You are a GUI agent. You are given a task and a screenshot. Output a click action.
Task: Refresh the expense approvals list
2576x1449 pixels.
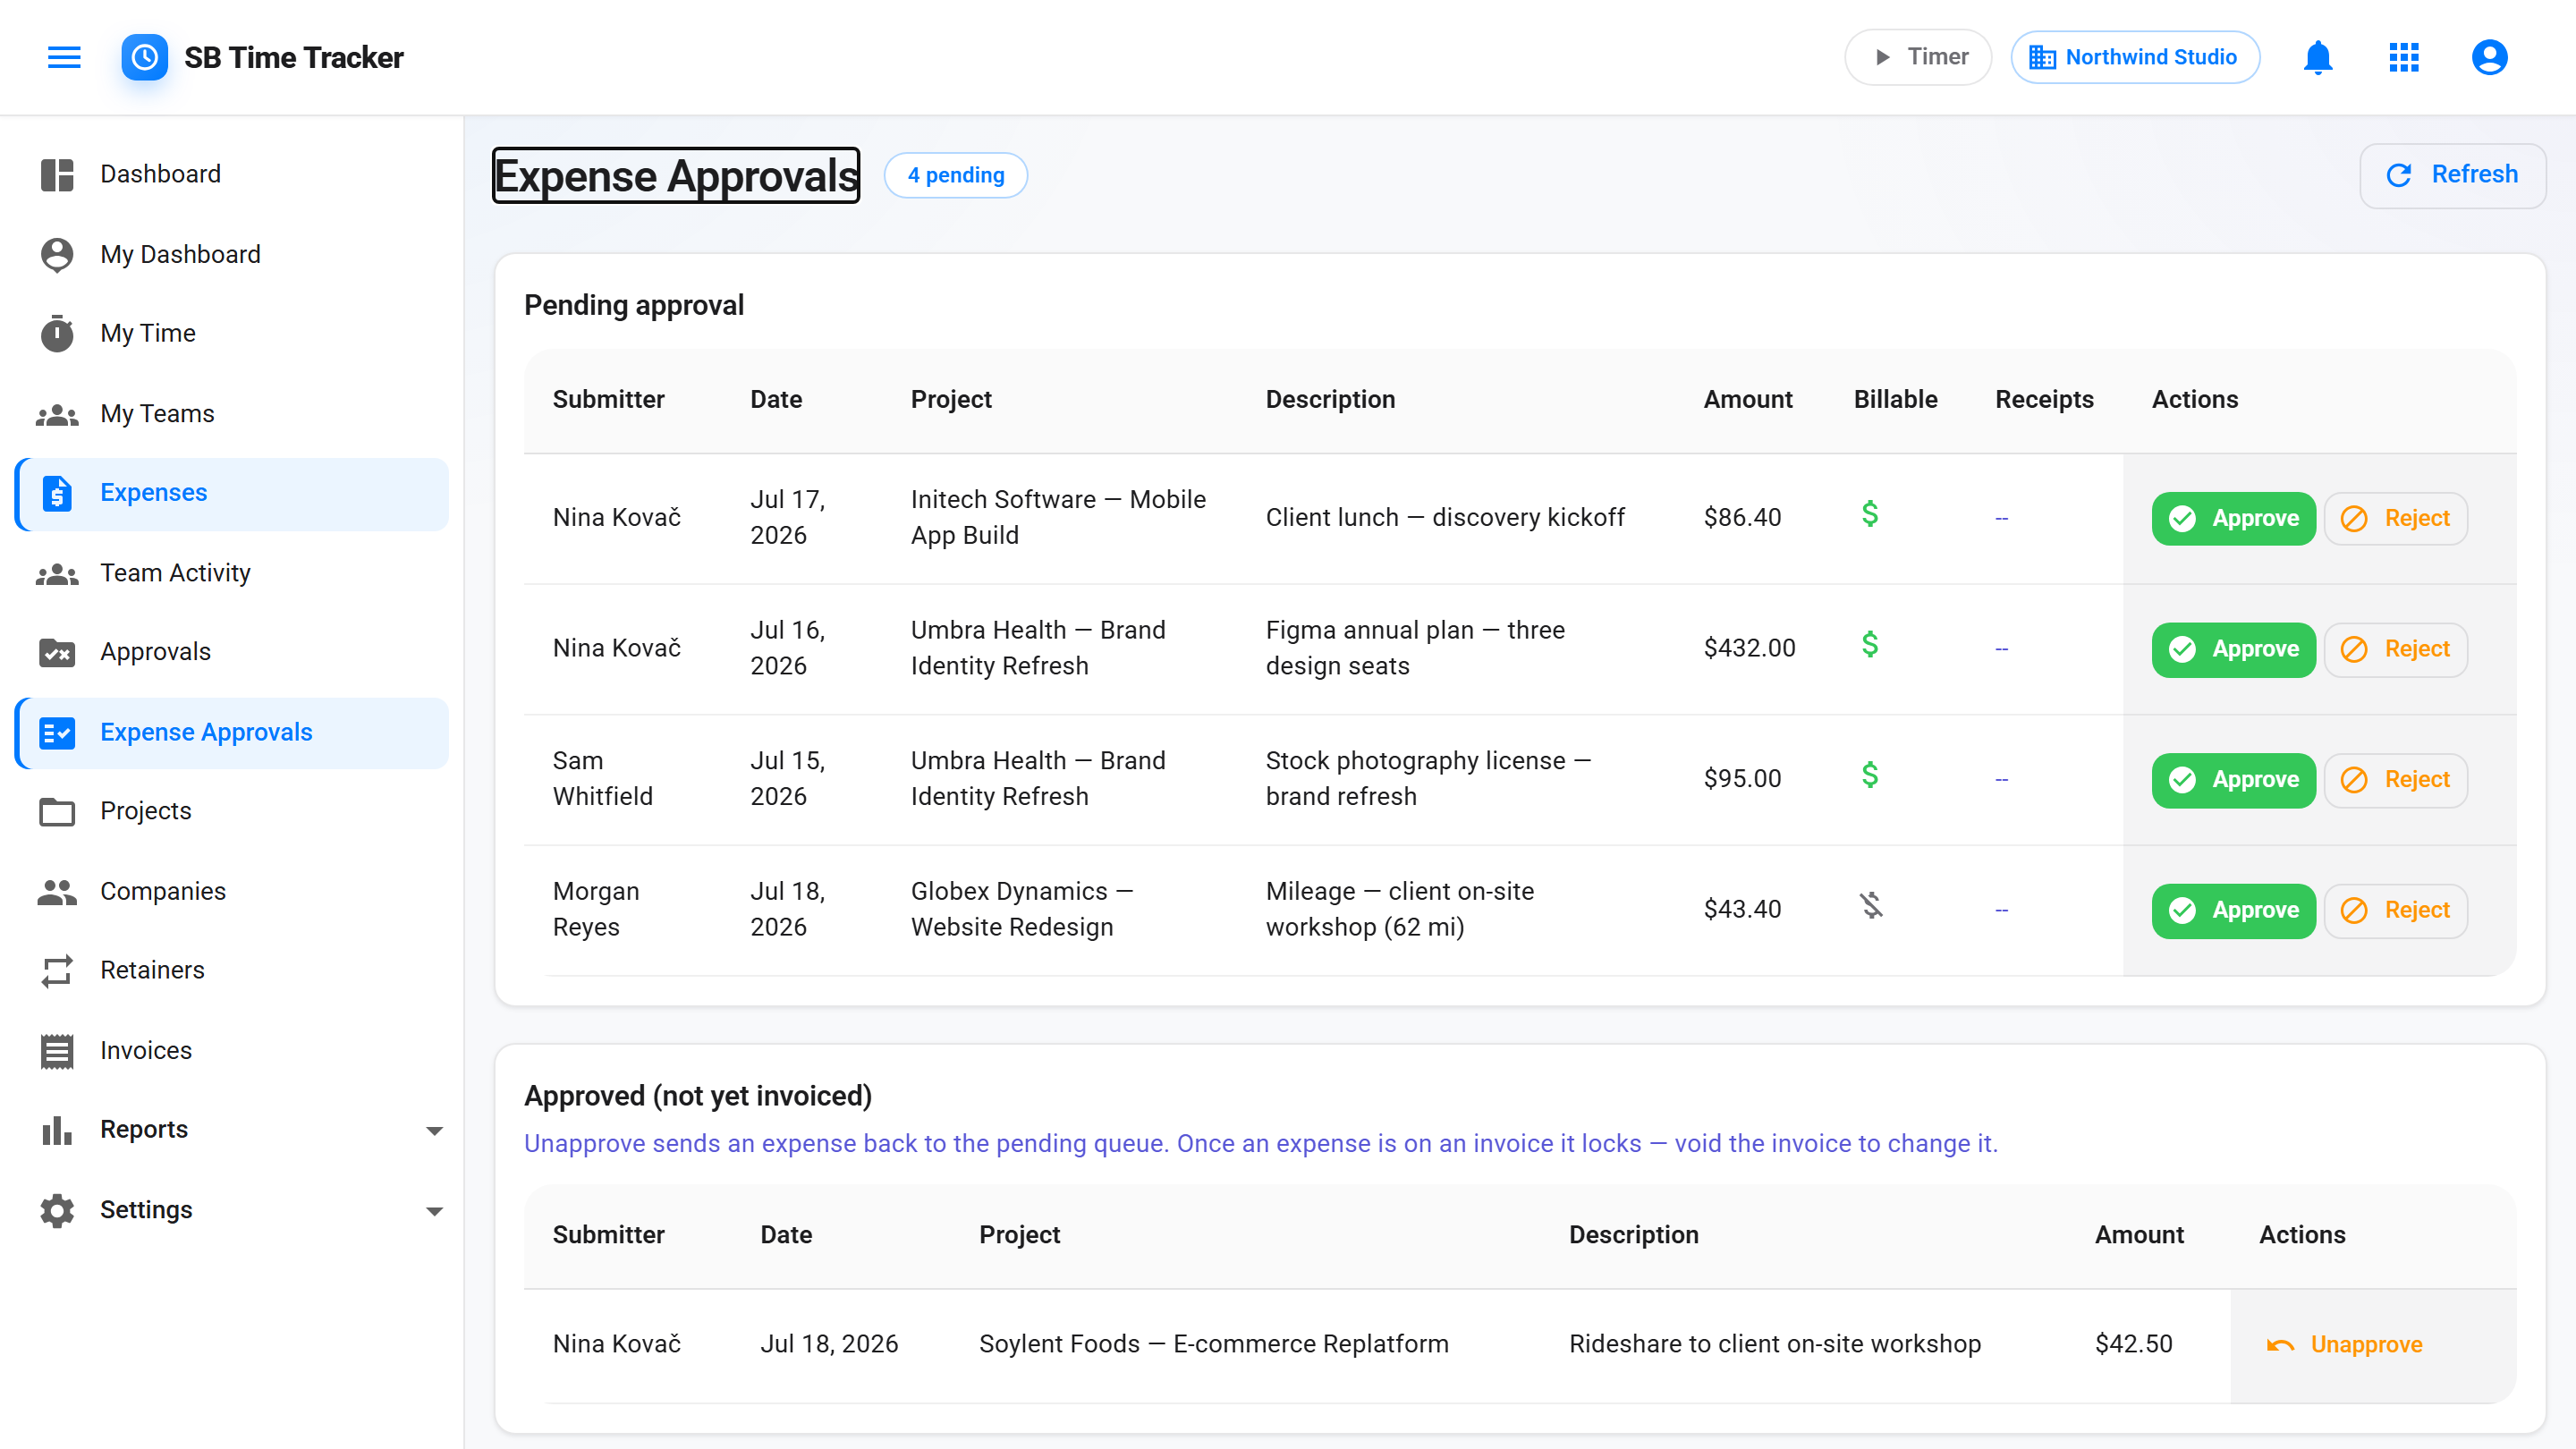point(2452,175)
